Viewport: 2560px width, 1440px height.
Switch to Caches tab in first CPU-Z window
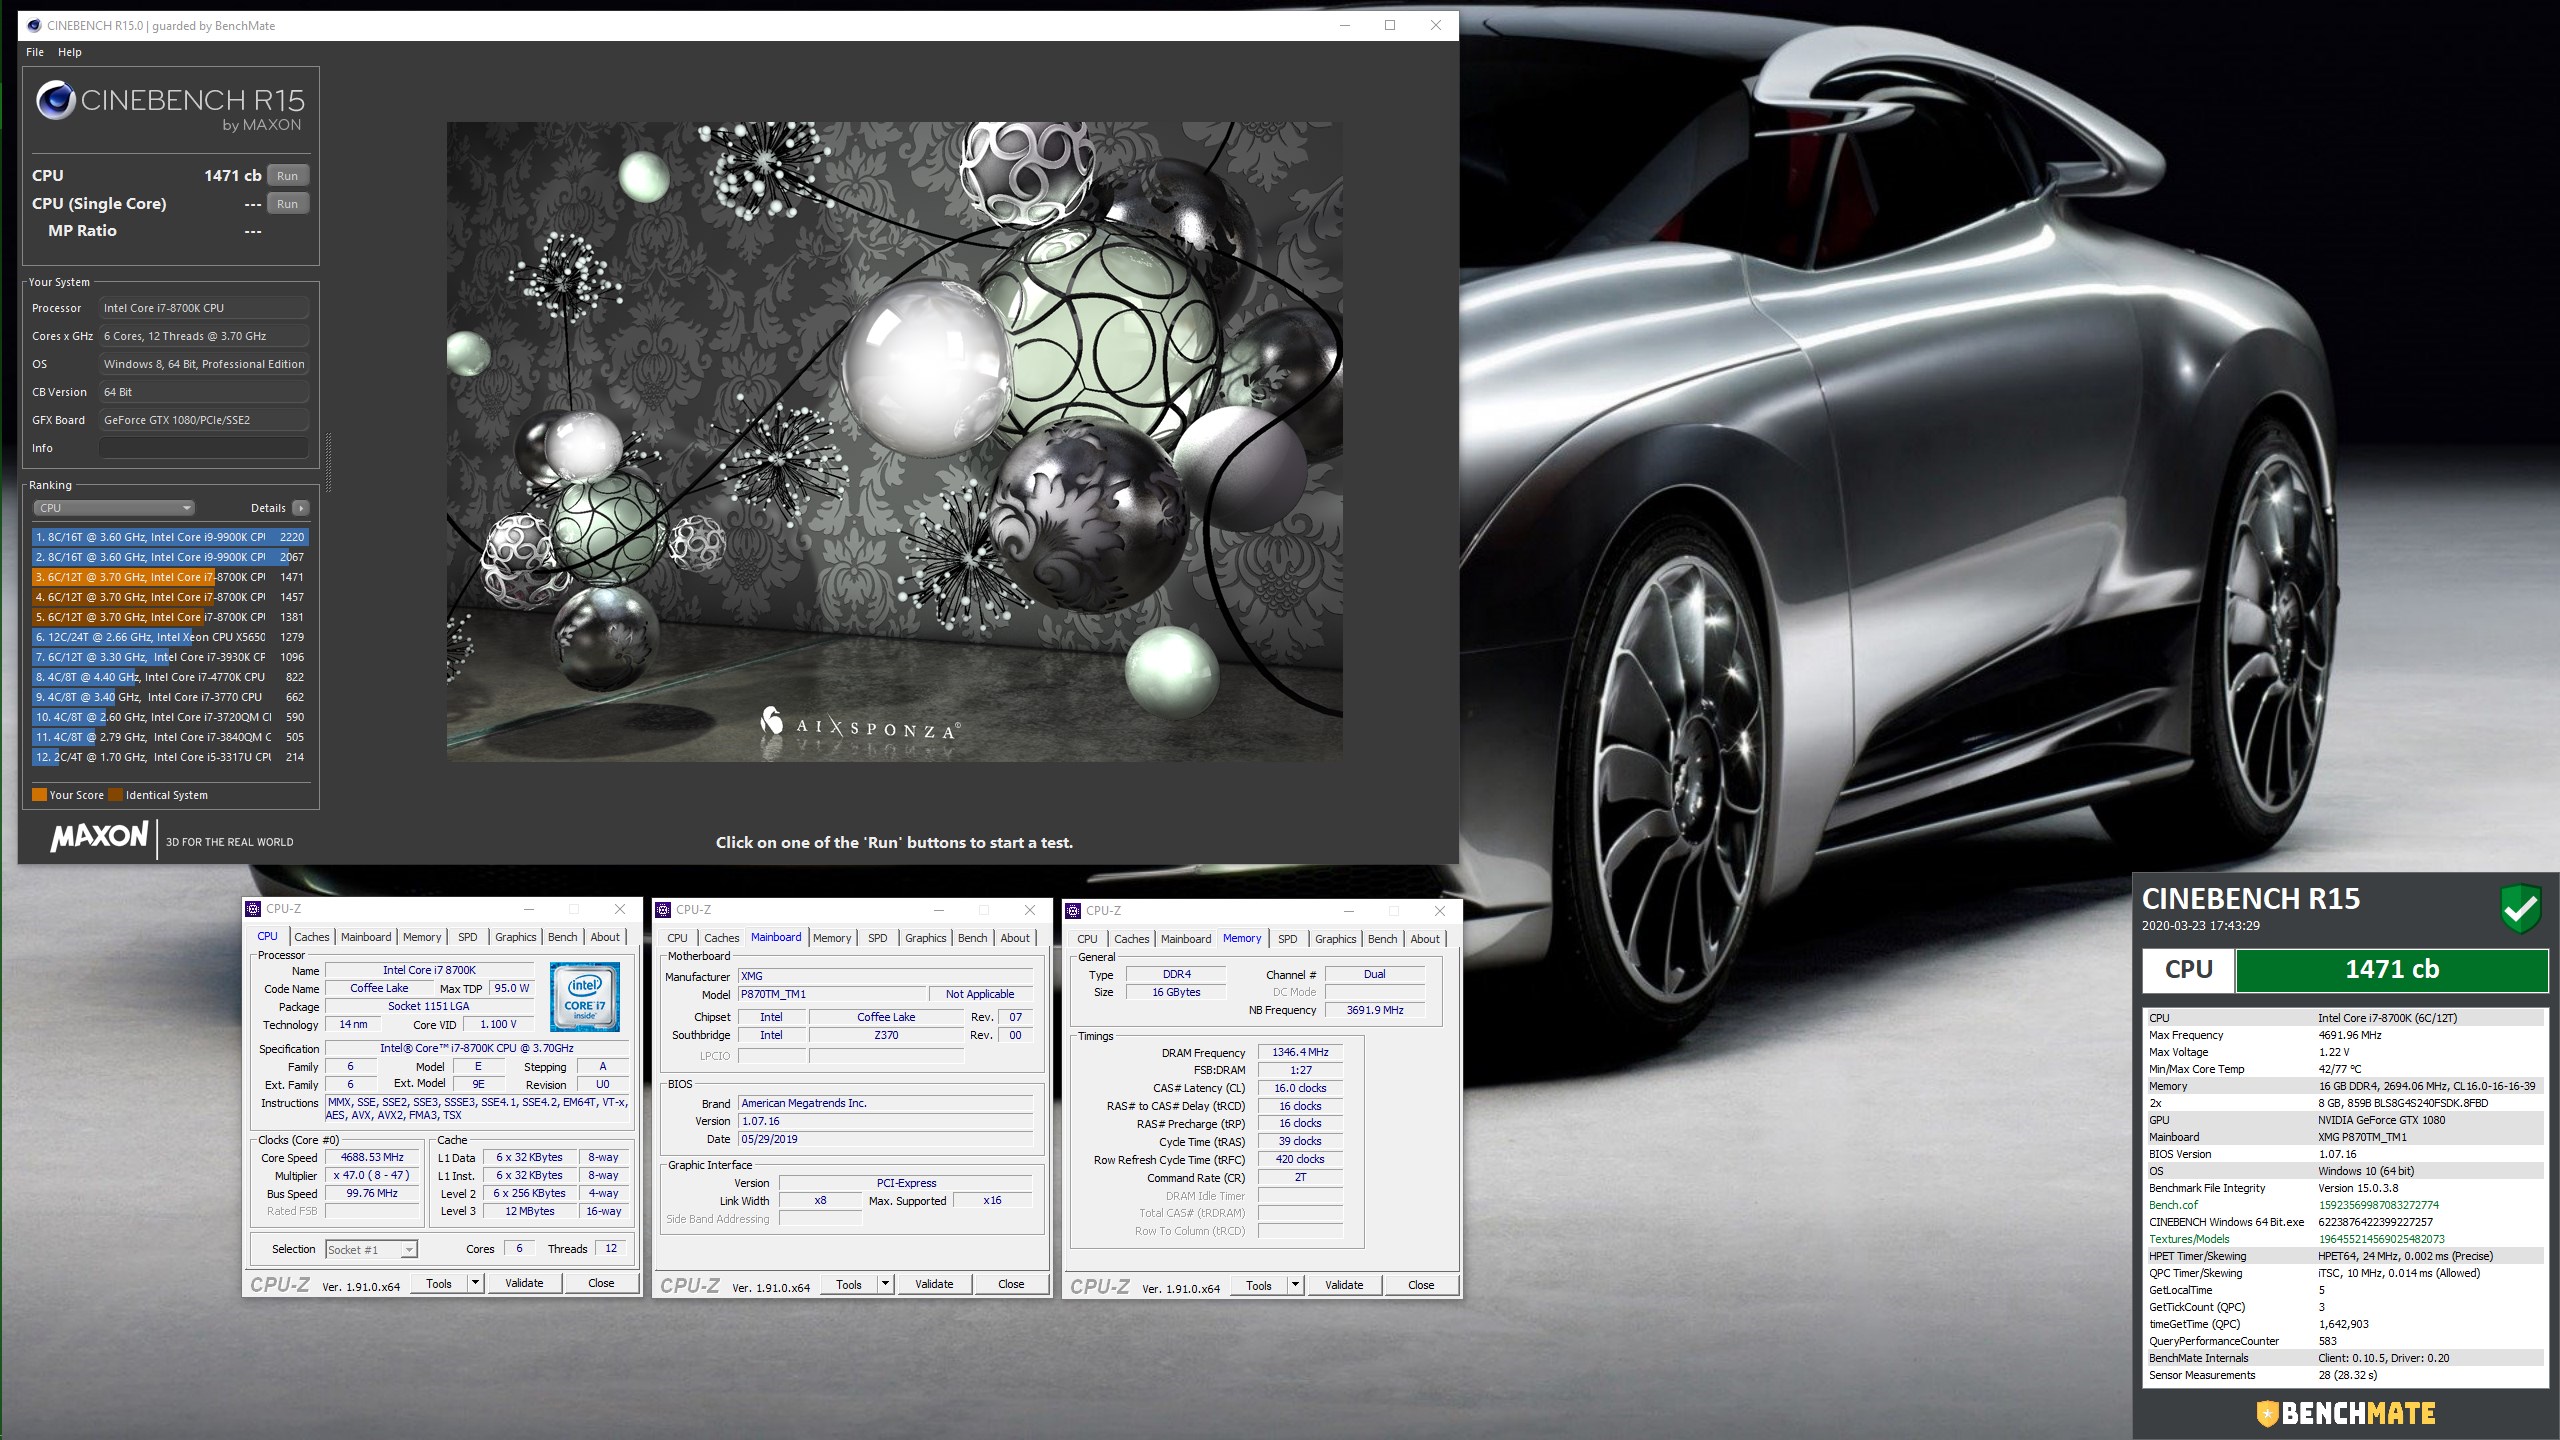click(x=312, y=937)
